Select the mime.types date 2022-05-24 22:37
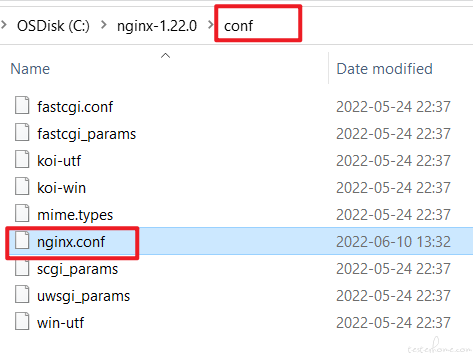This screenshot has width=473, height=360. click(x=393, y=214)
